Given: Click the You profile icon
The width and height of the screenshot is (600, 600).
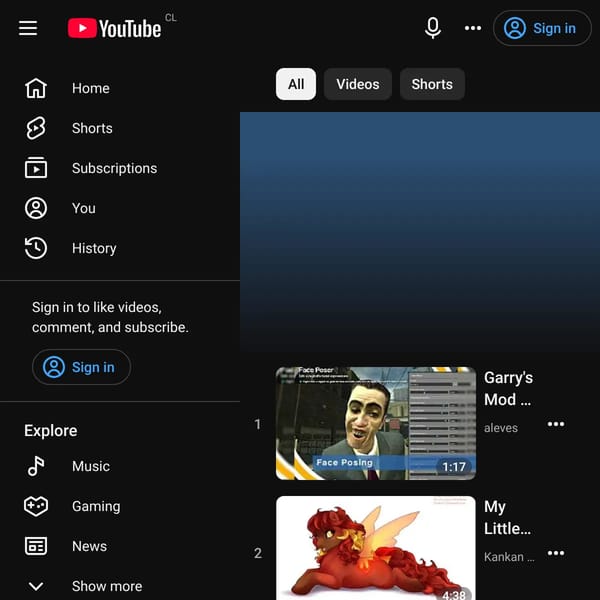Looking at the screenshot, I should [36, 208].
